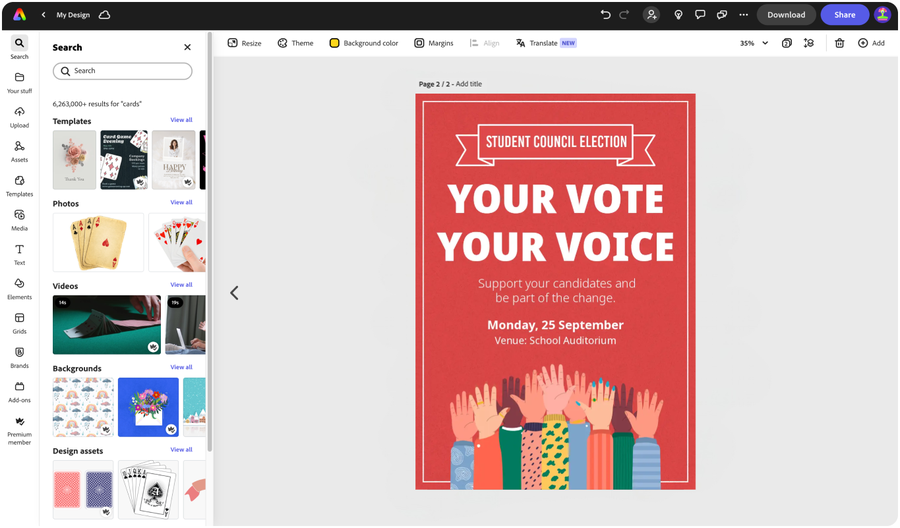The image size is (900, 528).
Task: Open the Elements section
Action: [x=20, y=289]
